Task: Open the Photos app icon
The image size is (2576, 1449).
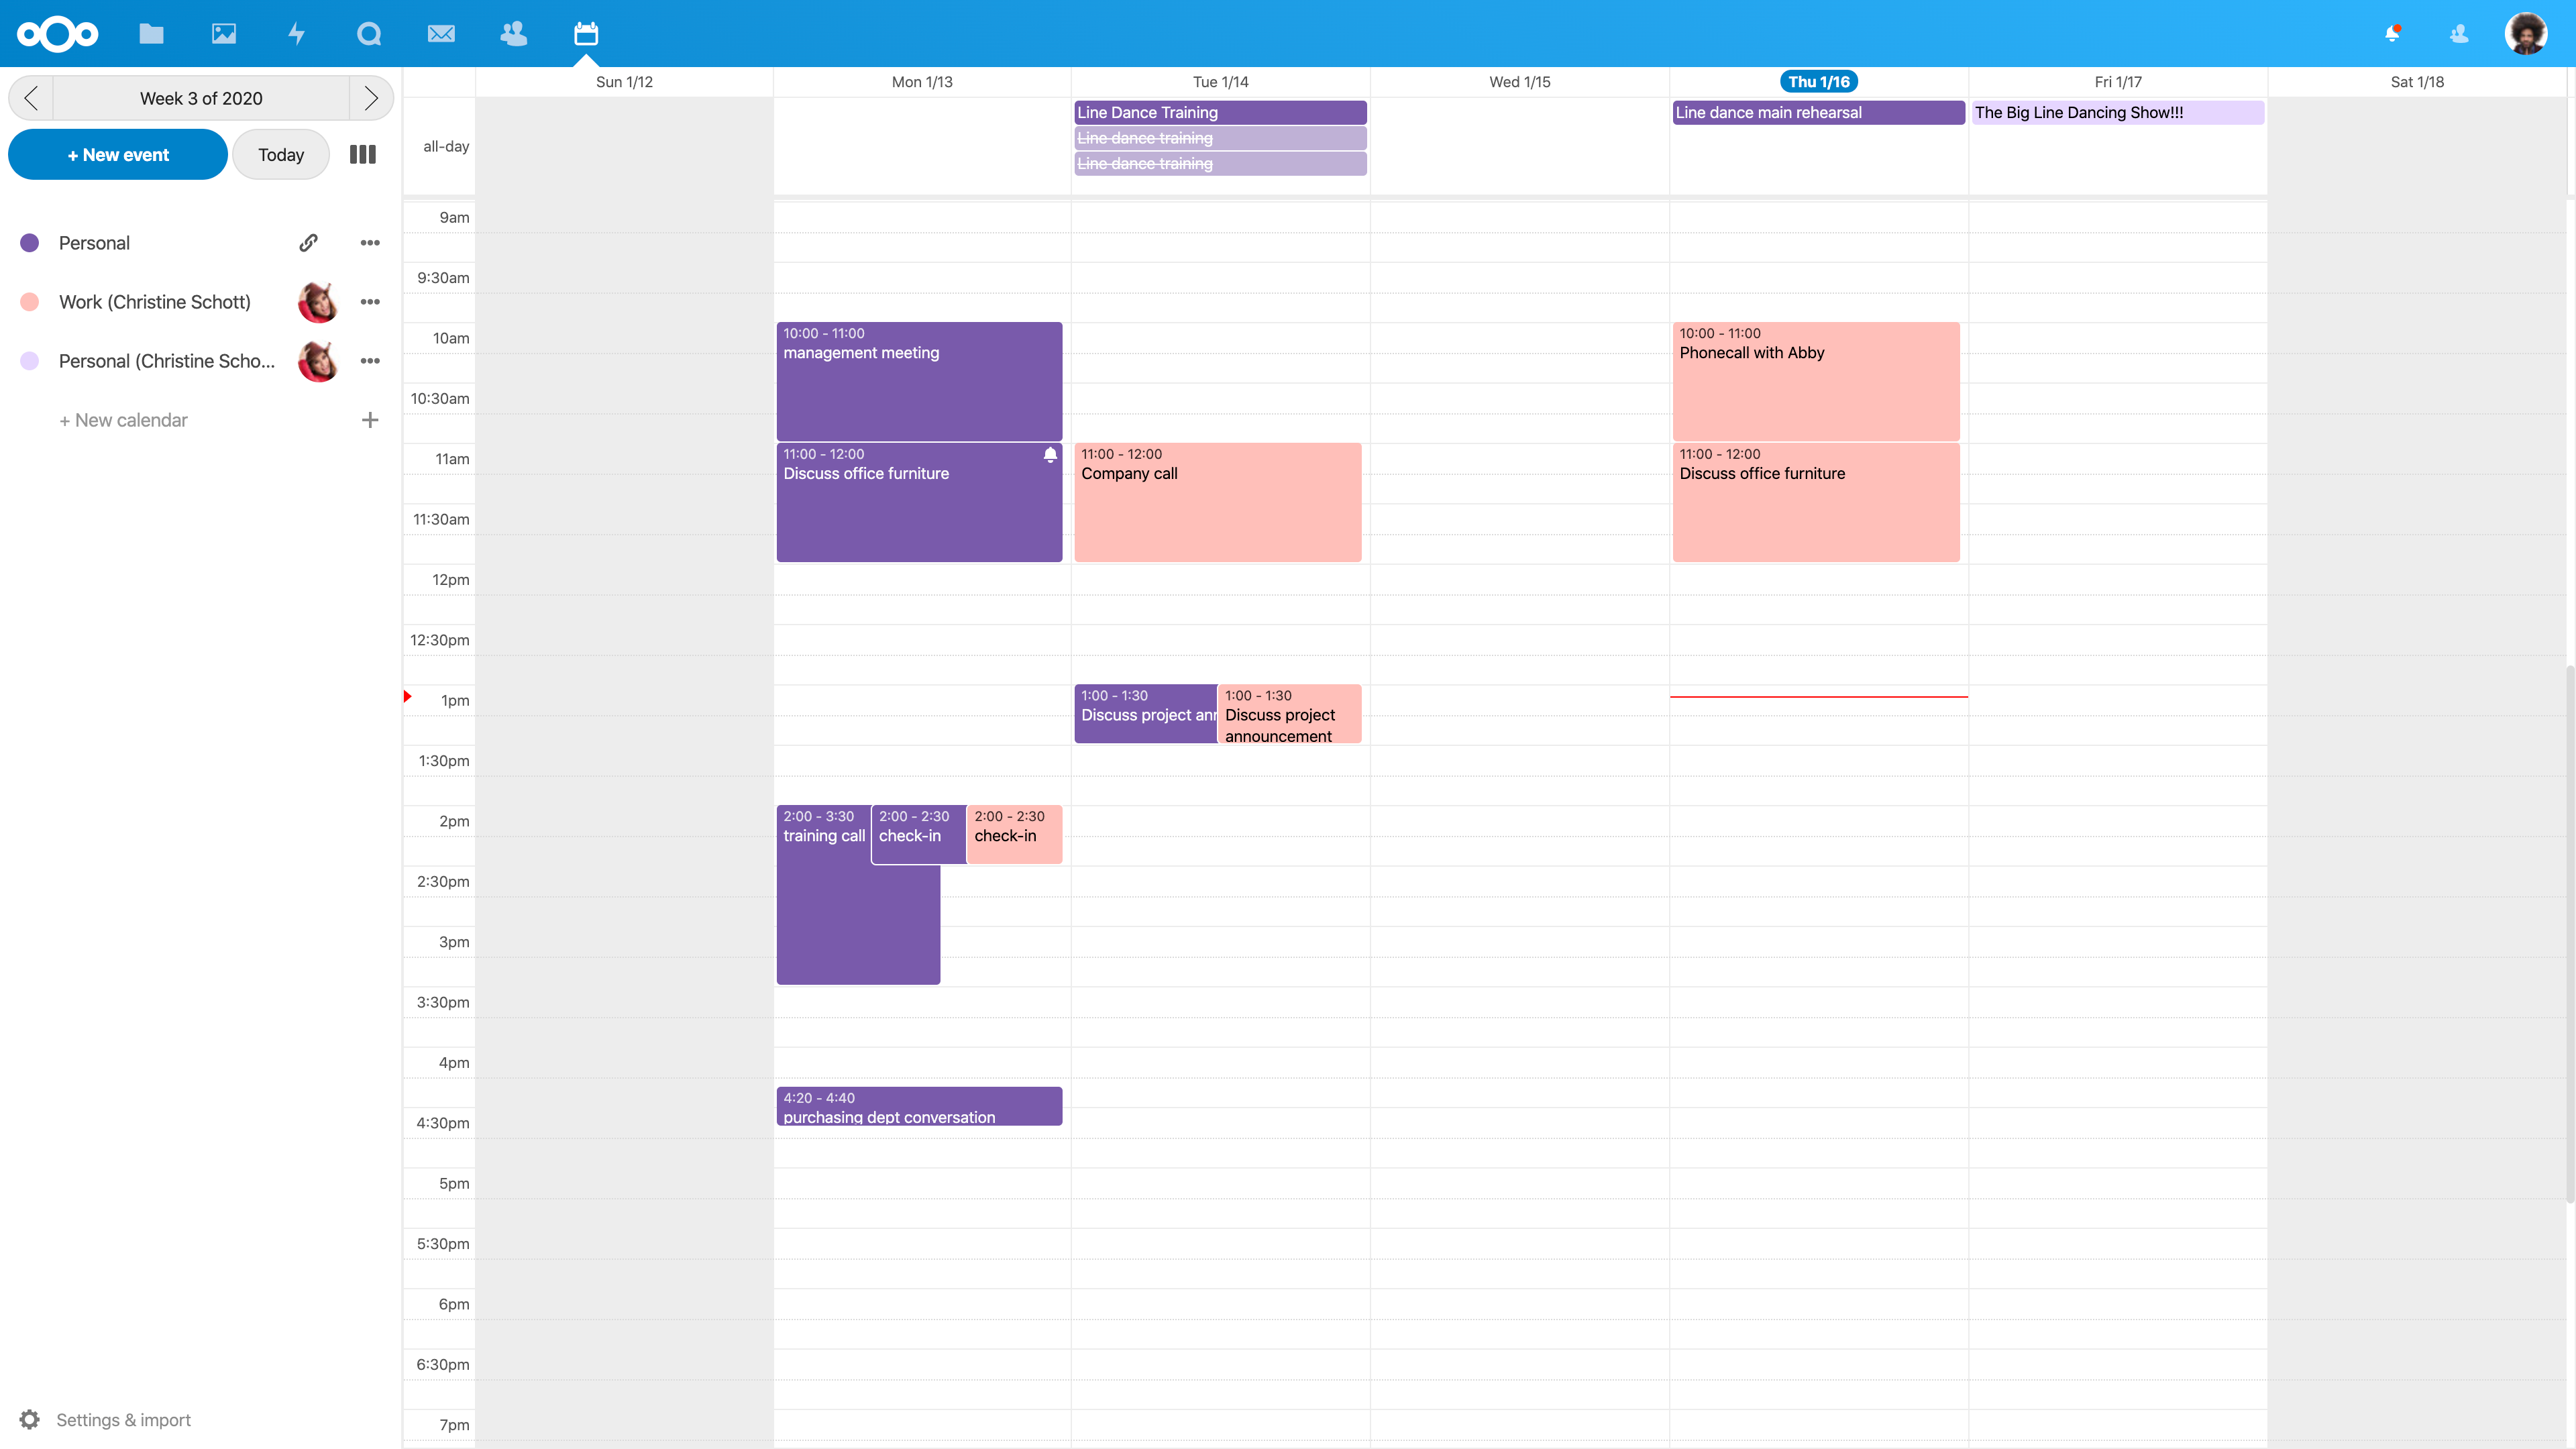Action: (224, 34)
